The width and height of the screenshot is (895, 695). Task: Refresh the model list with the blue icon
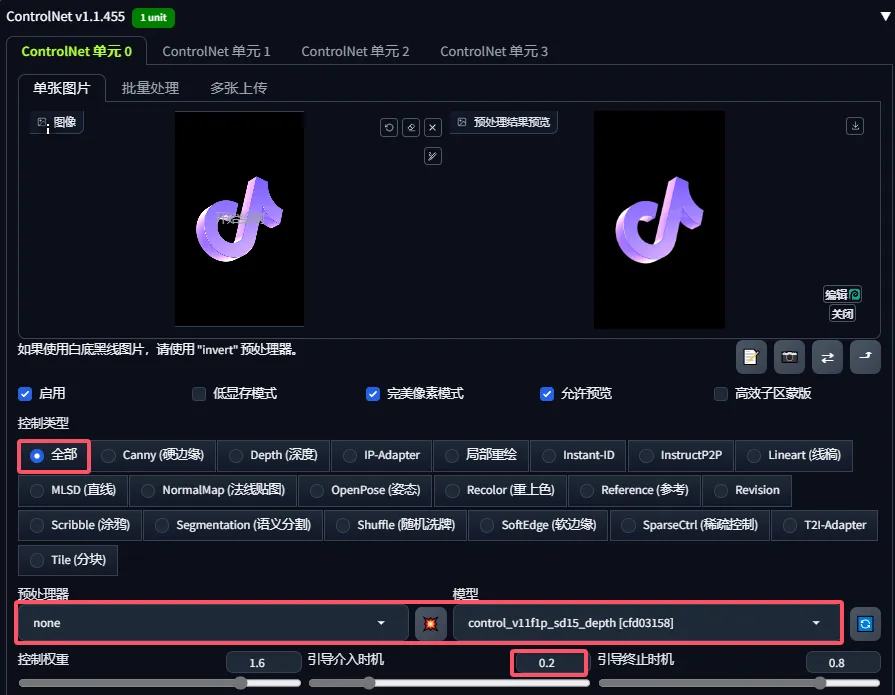[x=865, y=624]
